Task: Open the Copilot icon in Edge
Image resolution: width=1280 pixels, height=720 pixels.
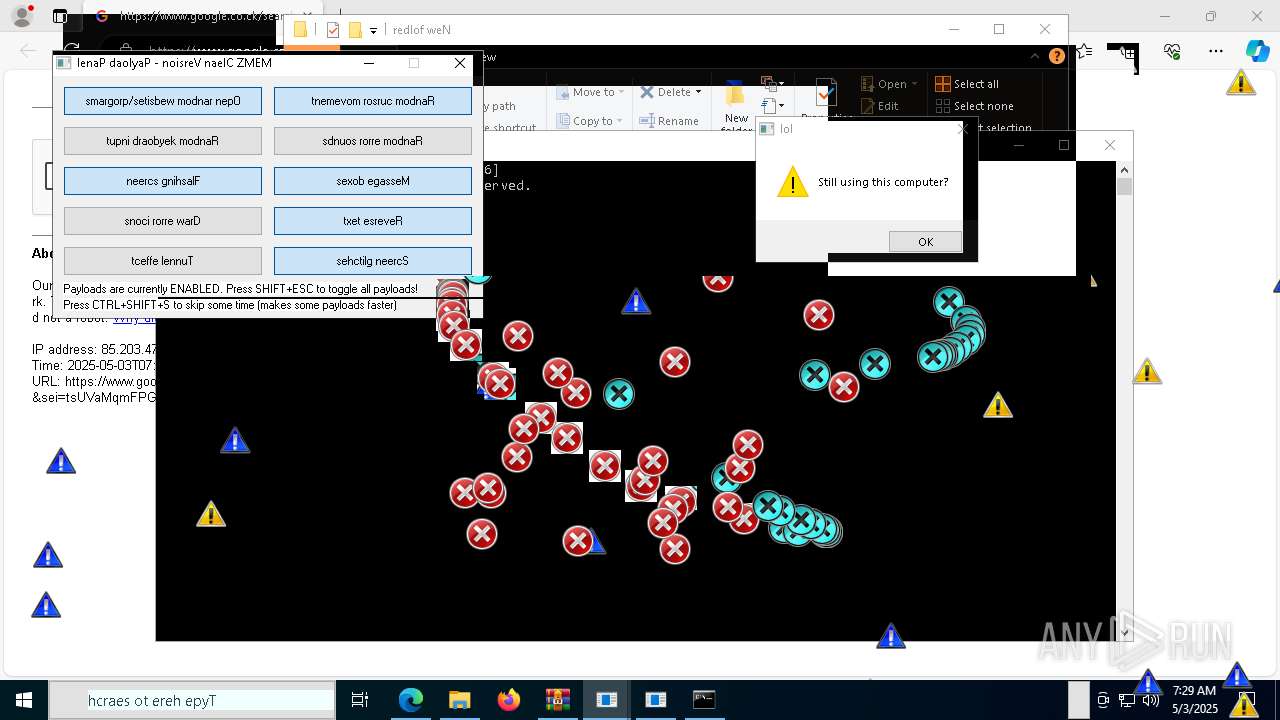Action: 1257,51
